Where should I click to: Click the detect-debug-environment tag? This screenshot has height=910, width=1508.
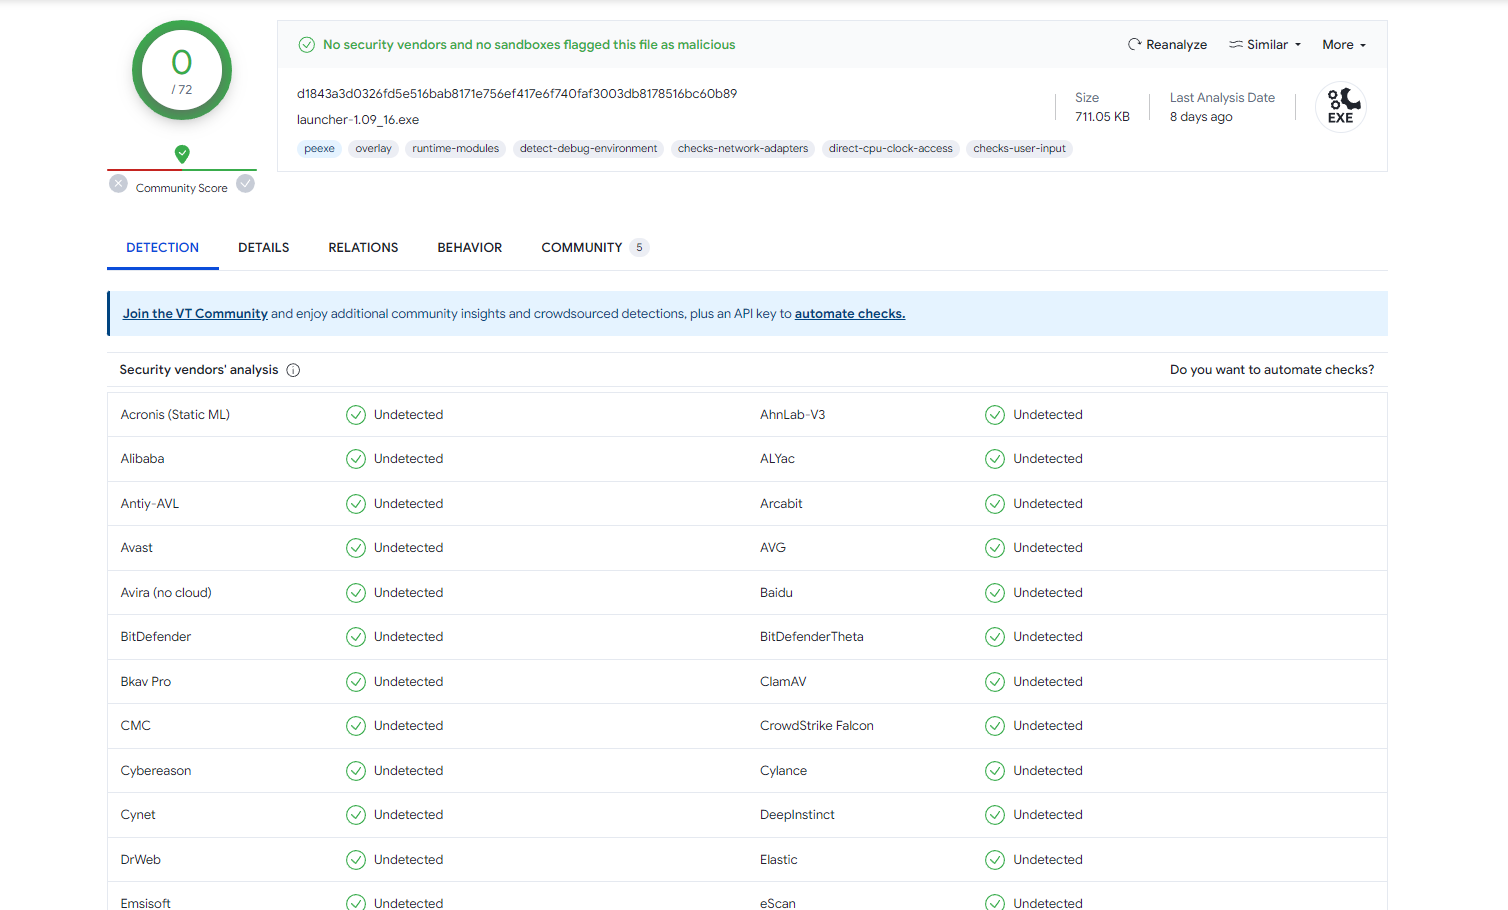589,149
